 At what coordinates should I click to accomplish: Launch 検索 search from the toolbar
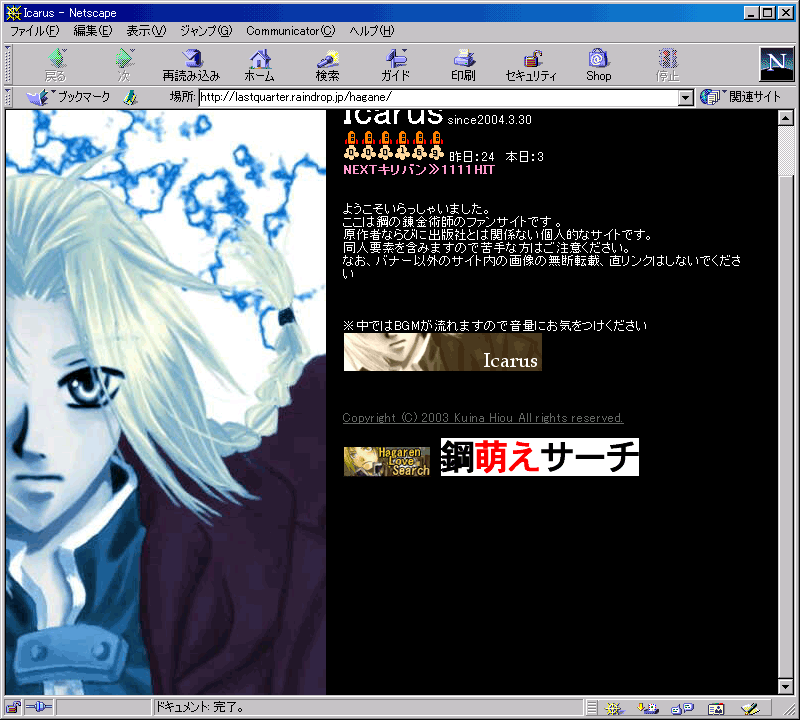327,65
